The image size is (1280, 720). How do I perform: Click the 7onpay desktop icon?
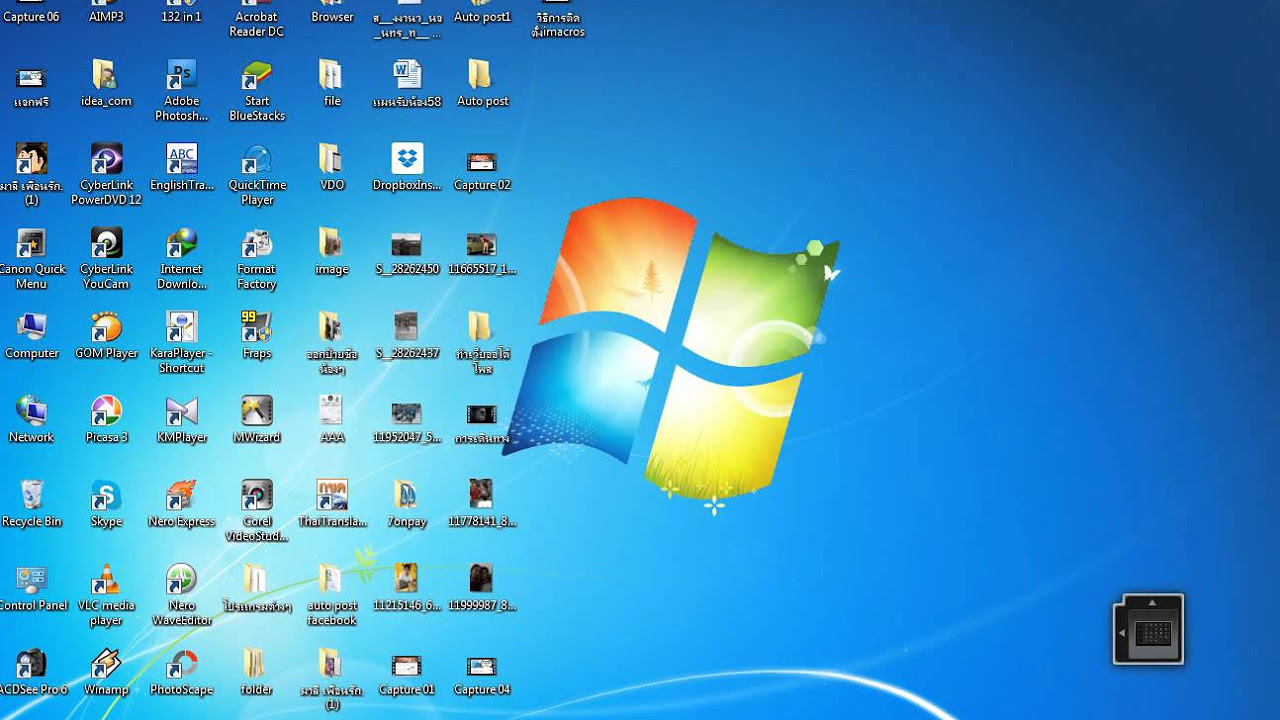point(407,496)
